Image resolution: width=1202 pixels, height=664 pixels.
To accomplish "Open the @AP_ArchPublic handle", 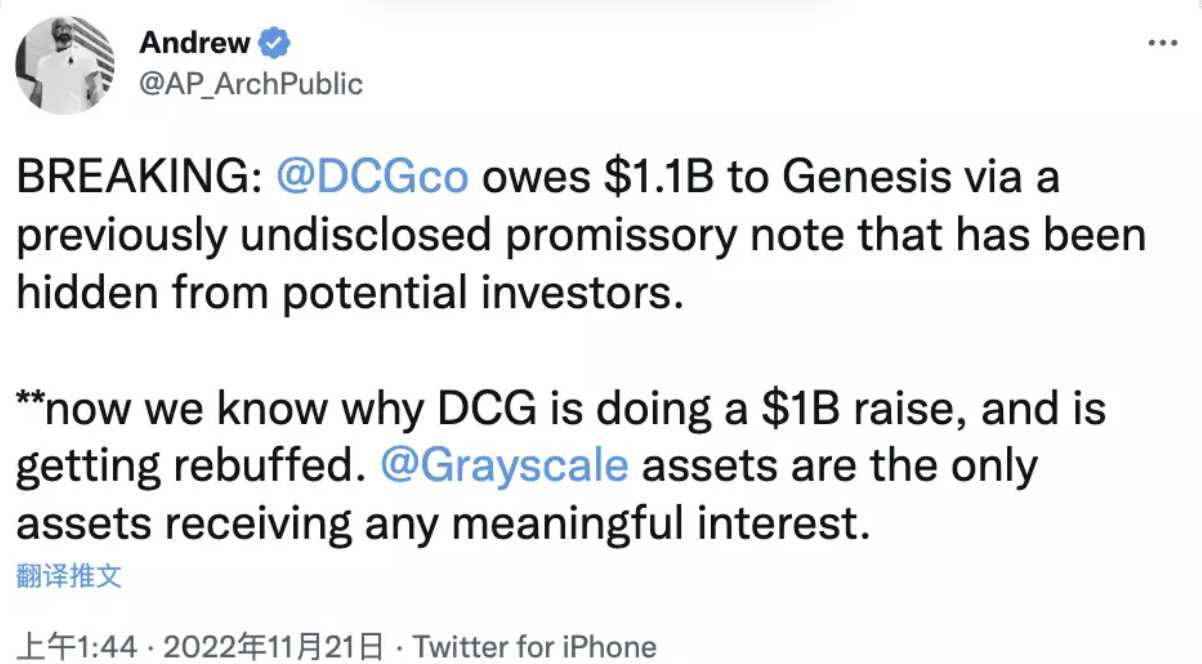I will click(250, 84).
